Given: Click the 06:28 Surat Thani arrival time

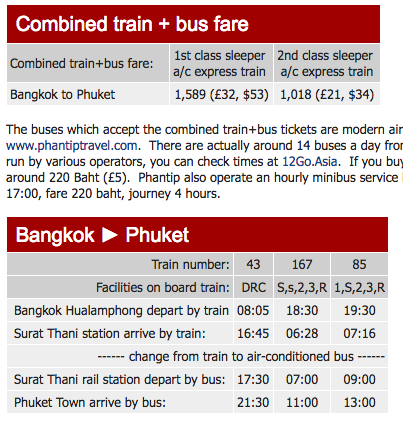Looking at the screenshot, I should [x=302, y=333].
